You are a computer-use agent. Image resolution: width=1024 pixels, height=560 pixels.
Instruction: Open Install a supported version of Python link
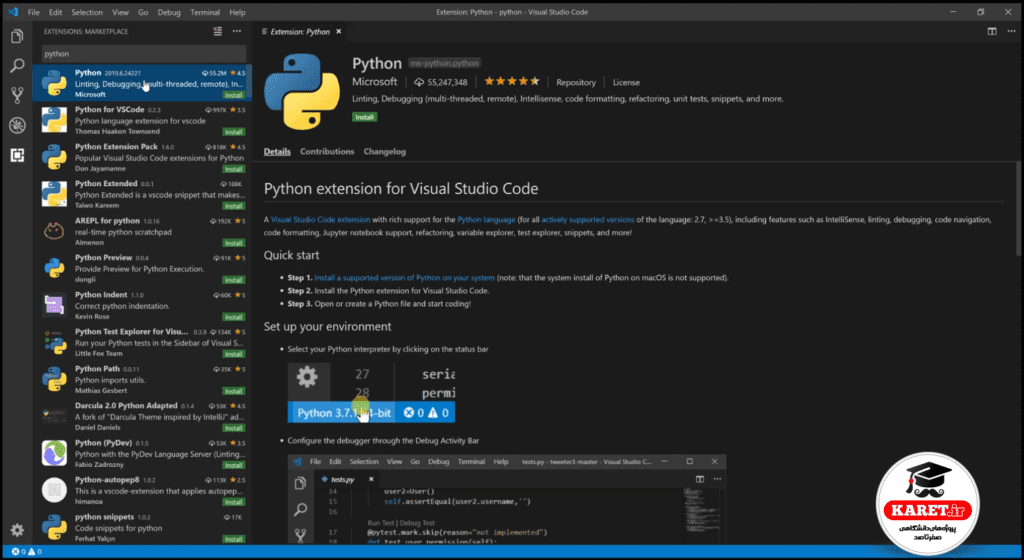tap(405, 277)
